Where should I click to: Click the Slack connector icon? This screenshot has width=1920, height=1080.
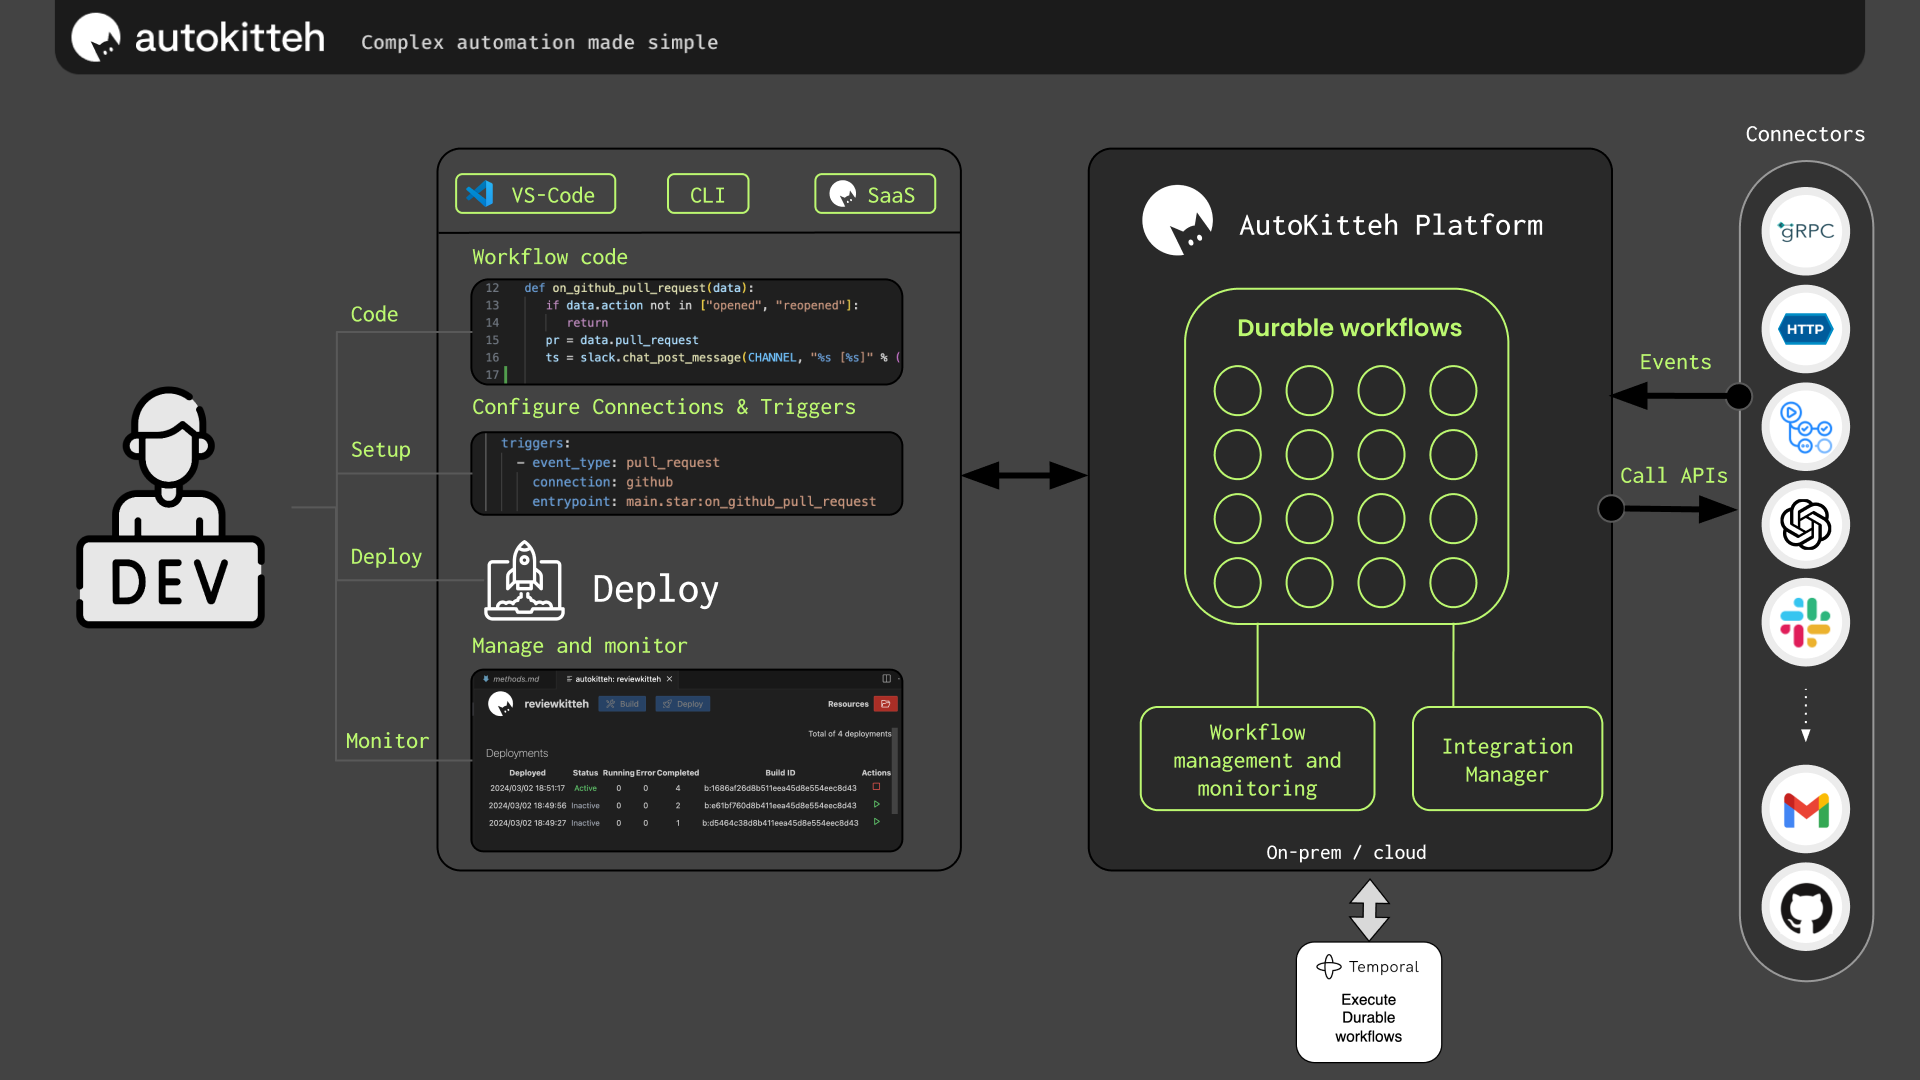1805,622
